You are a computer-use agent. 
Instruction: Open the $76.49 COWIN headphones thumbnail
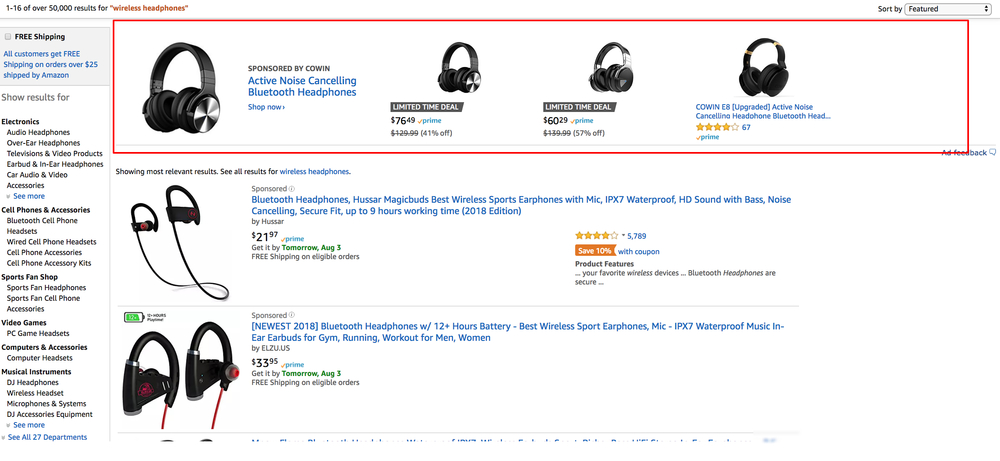point(459,68)
